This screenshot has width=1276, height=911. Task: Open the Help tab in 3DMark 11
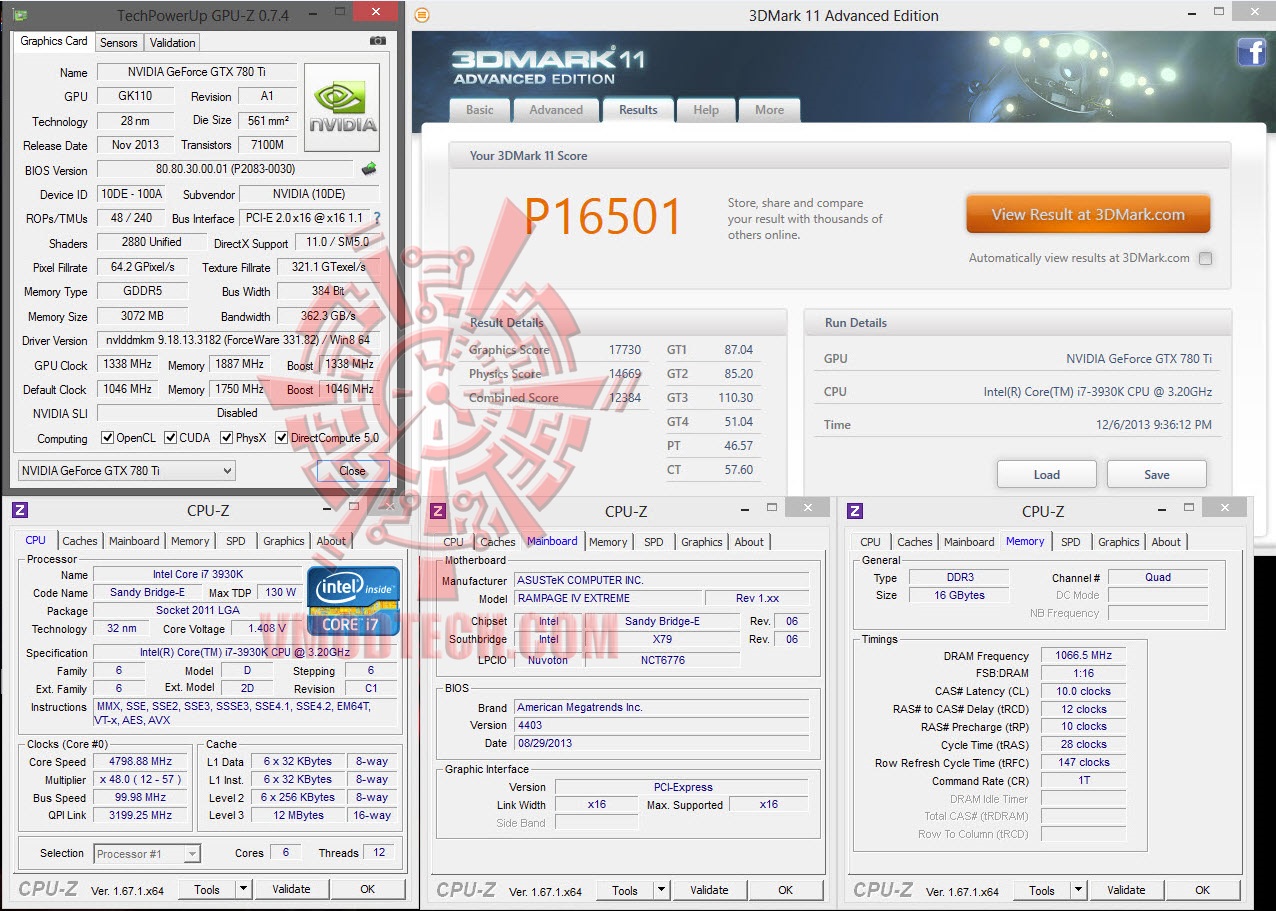point(706,110)
